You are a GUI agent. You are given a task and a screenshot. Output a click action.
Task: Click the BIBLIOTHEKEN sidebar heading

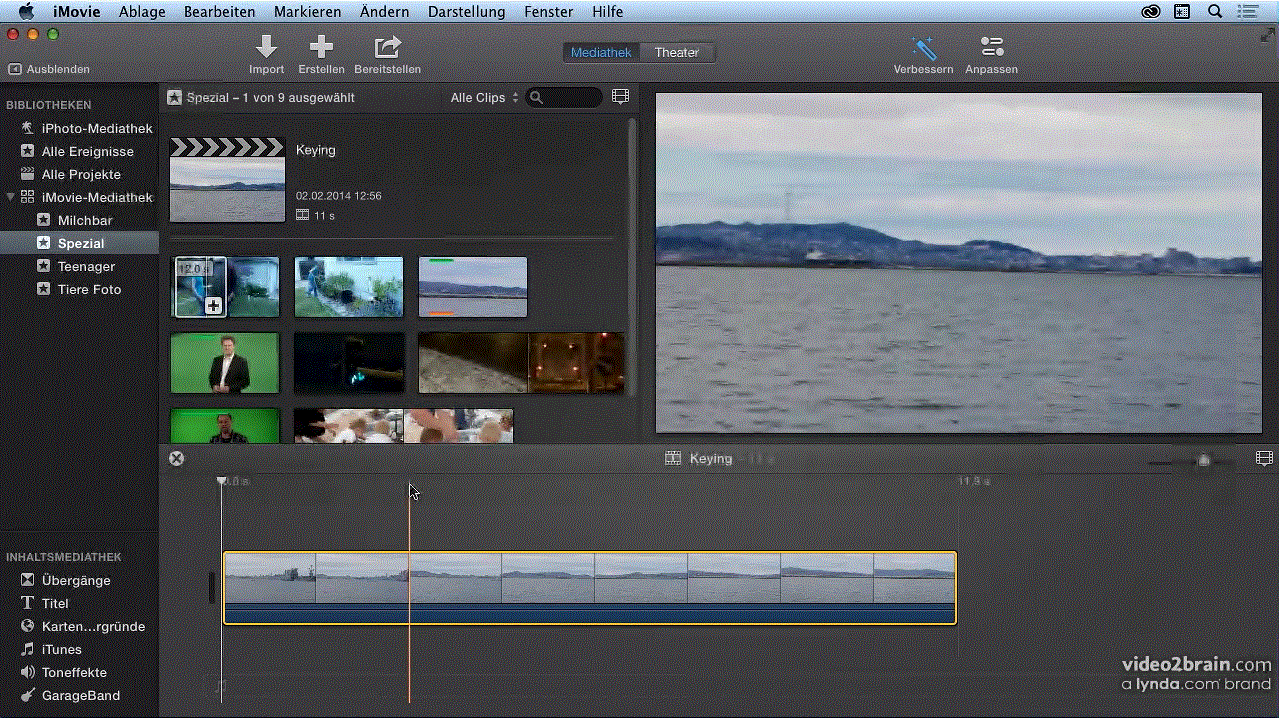48,105
